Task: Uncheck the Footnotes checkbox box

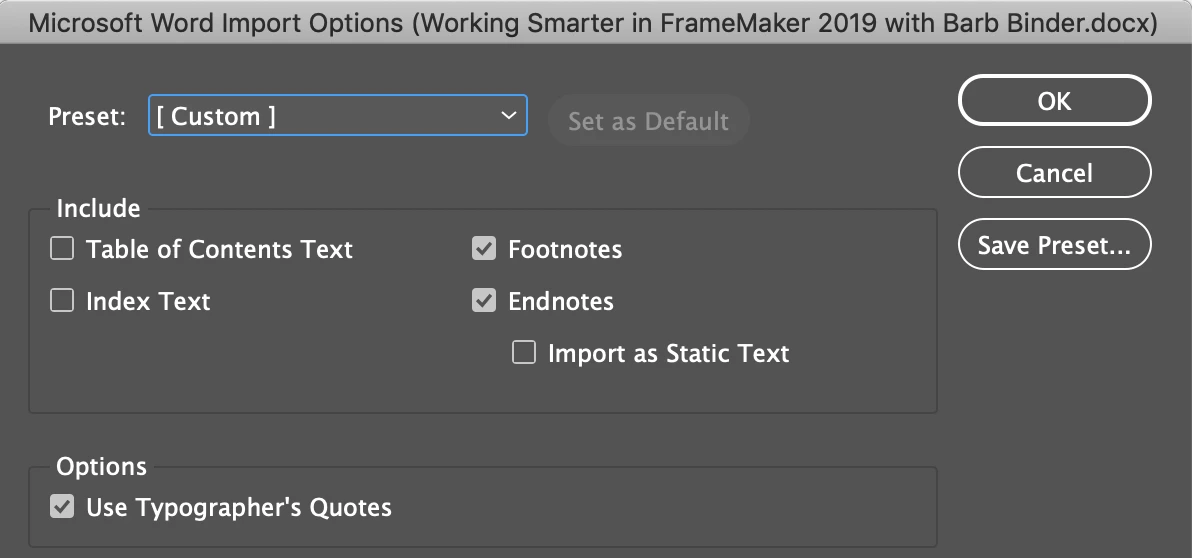Action: click(484, 249)
